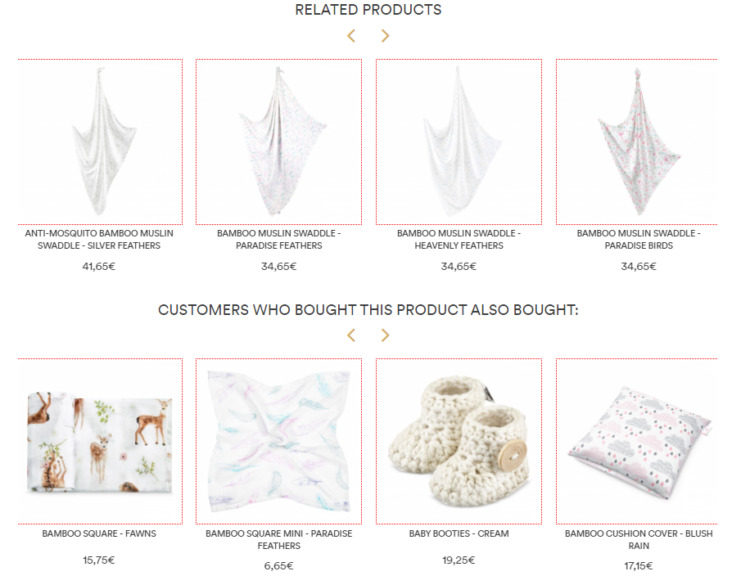This screenshot has height=576, width=750.
Task: Click previous arrow under Related Products
Action: pyautogui.click(x=352, y=36)
